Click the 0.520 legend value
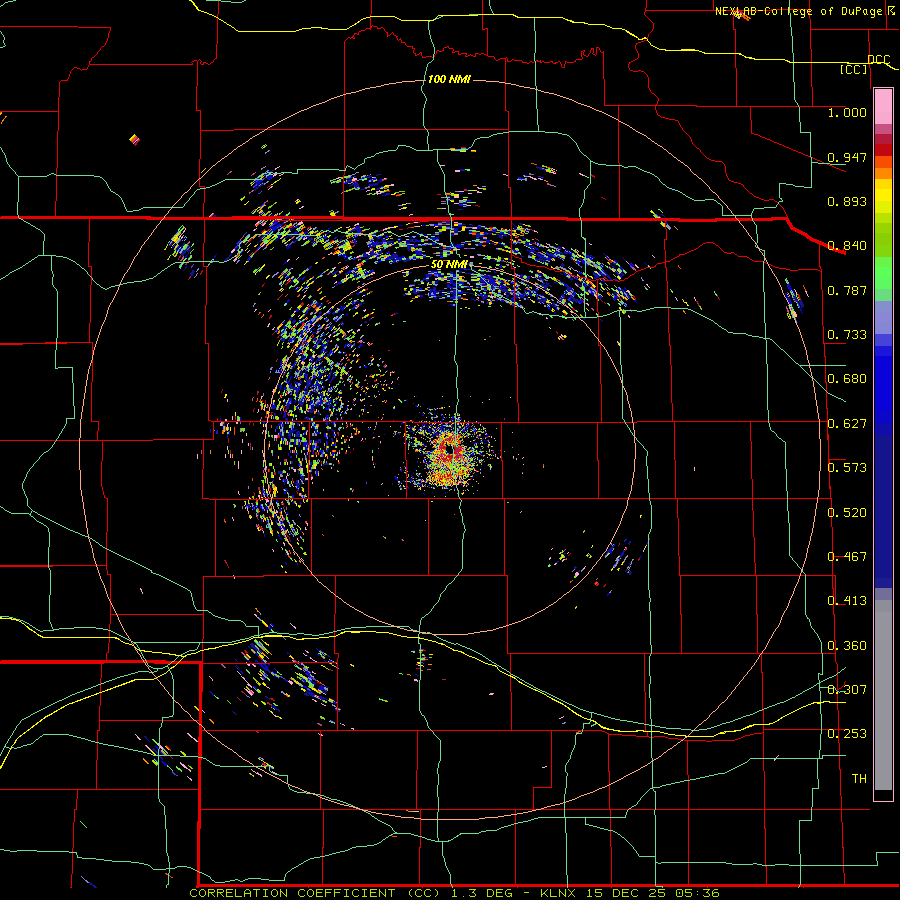This screenshot has height=900, width=900. coord(847,513)
